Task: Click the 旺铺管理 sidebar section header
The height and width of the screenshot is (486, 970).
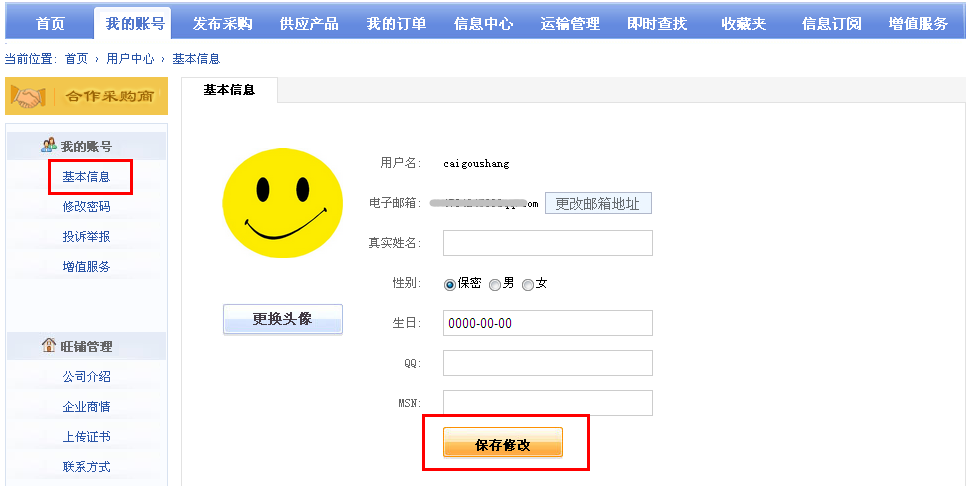Action: point(87,346)
